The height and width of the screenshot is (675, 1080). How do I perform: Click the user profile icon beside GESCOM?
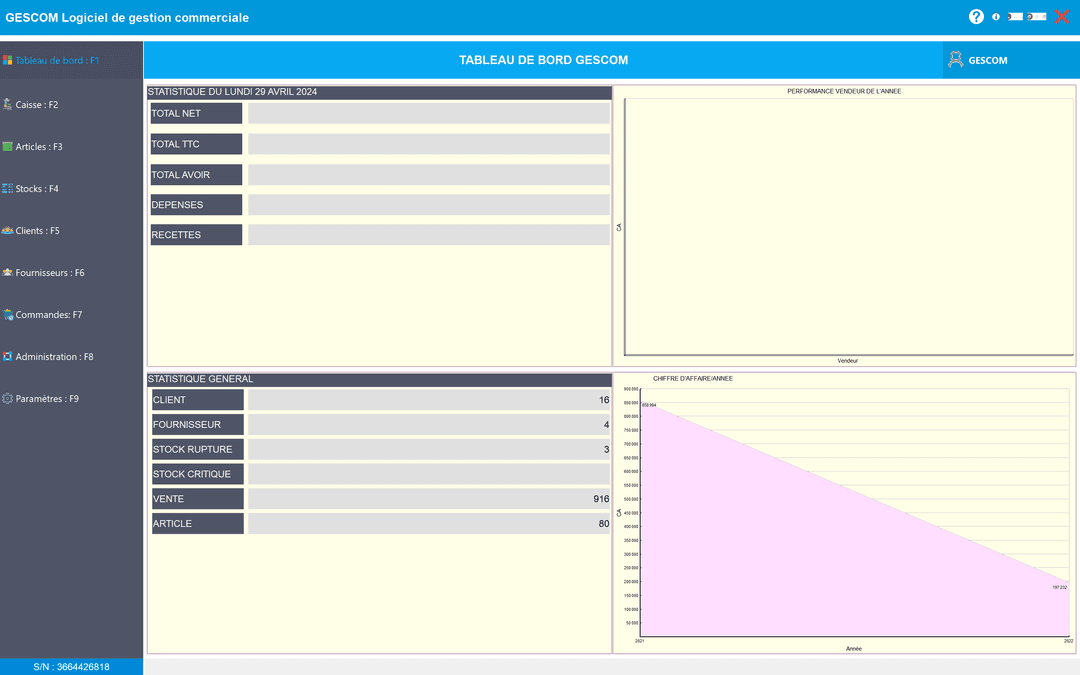point(955,60)
